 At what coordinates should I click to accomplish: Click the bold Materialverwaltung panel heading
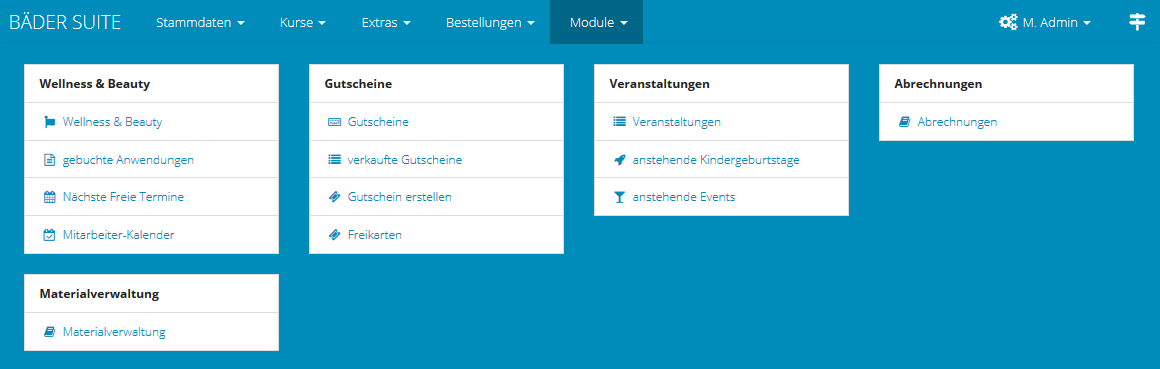(x=99, y=294)
